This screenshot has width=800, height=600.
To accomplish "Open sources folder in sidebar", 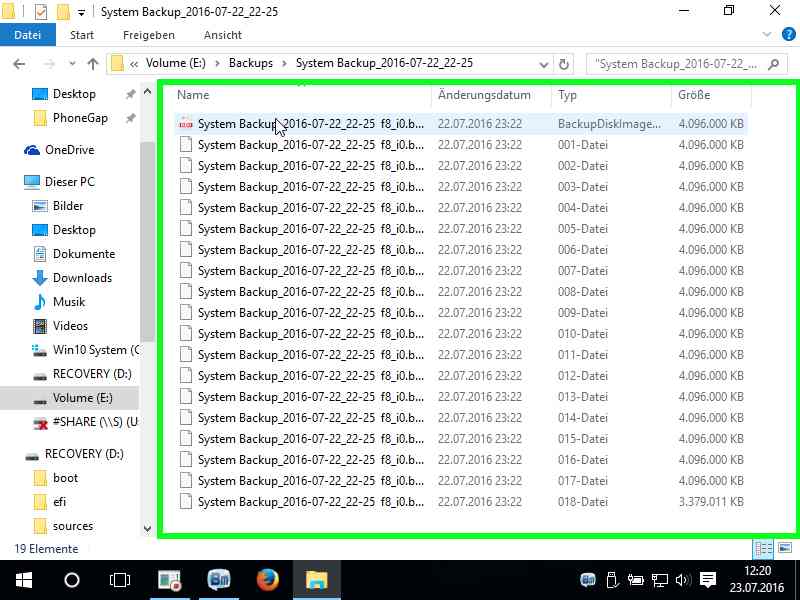I will pyautogui.click(x=63, y=526).
